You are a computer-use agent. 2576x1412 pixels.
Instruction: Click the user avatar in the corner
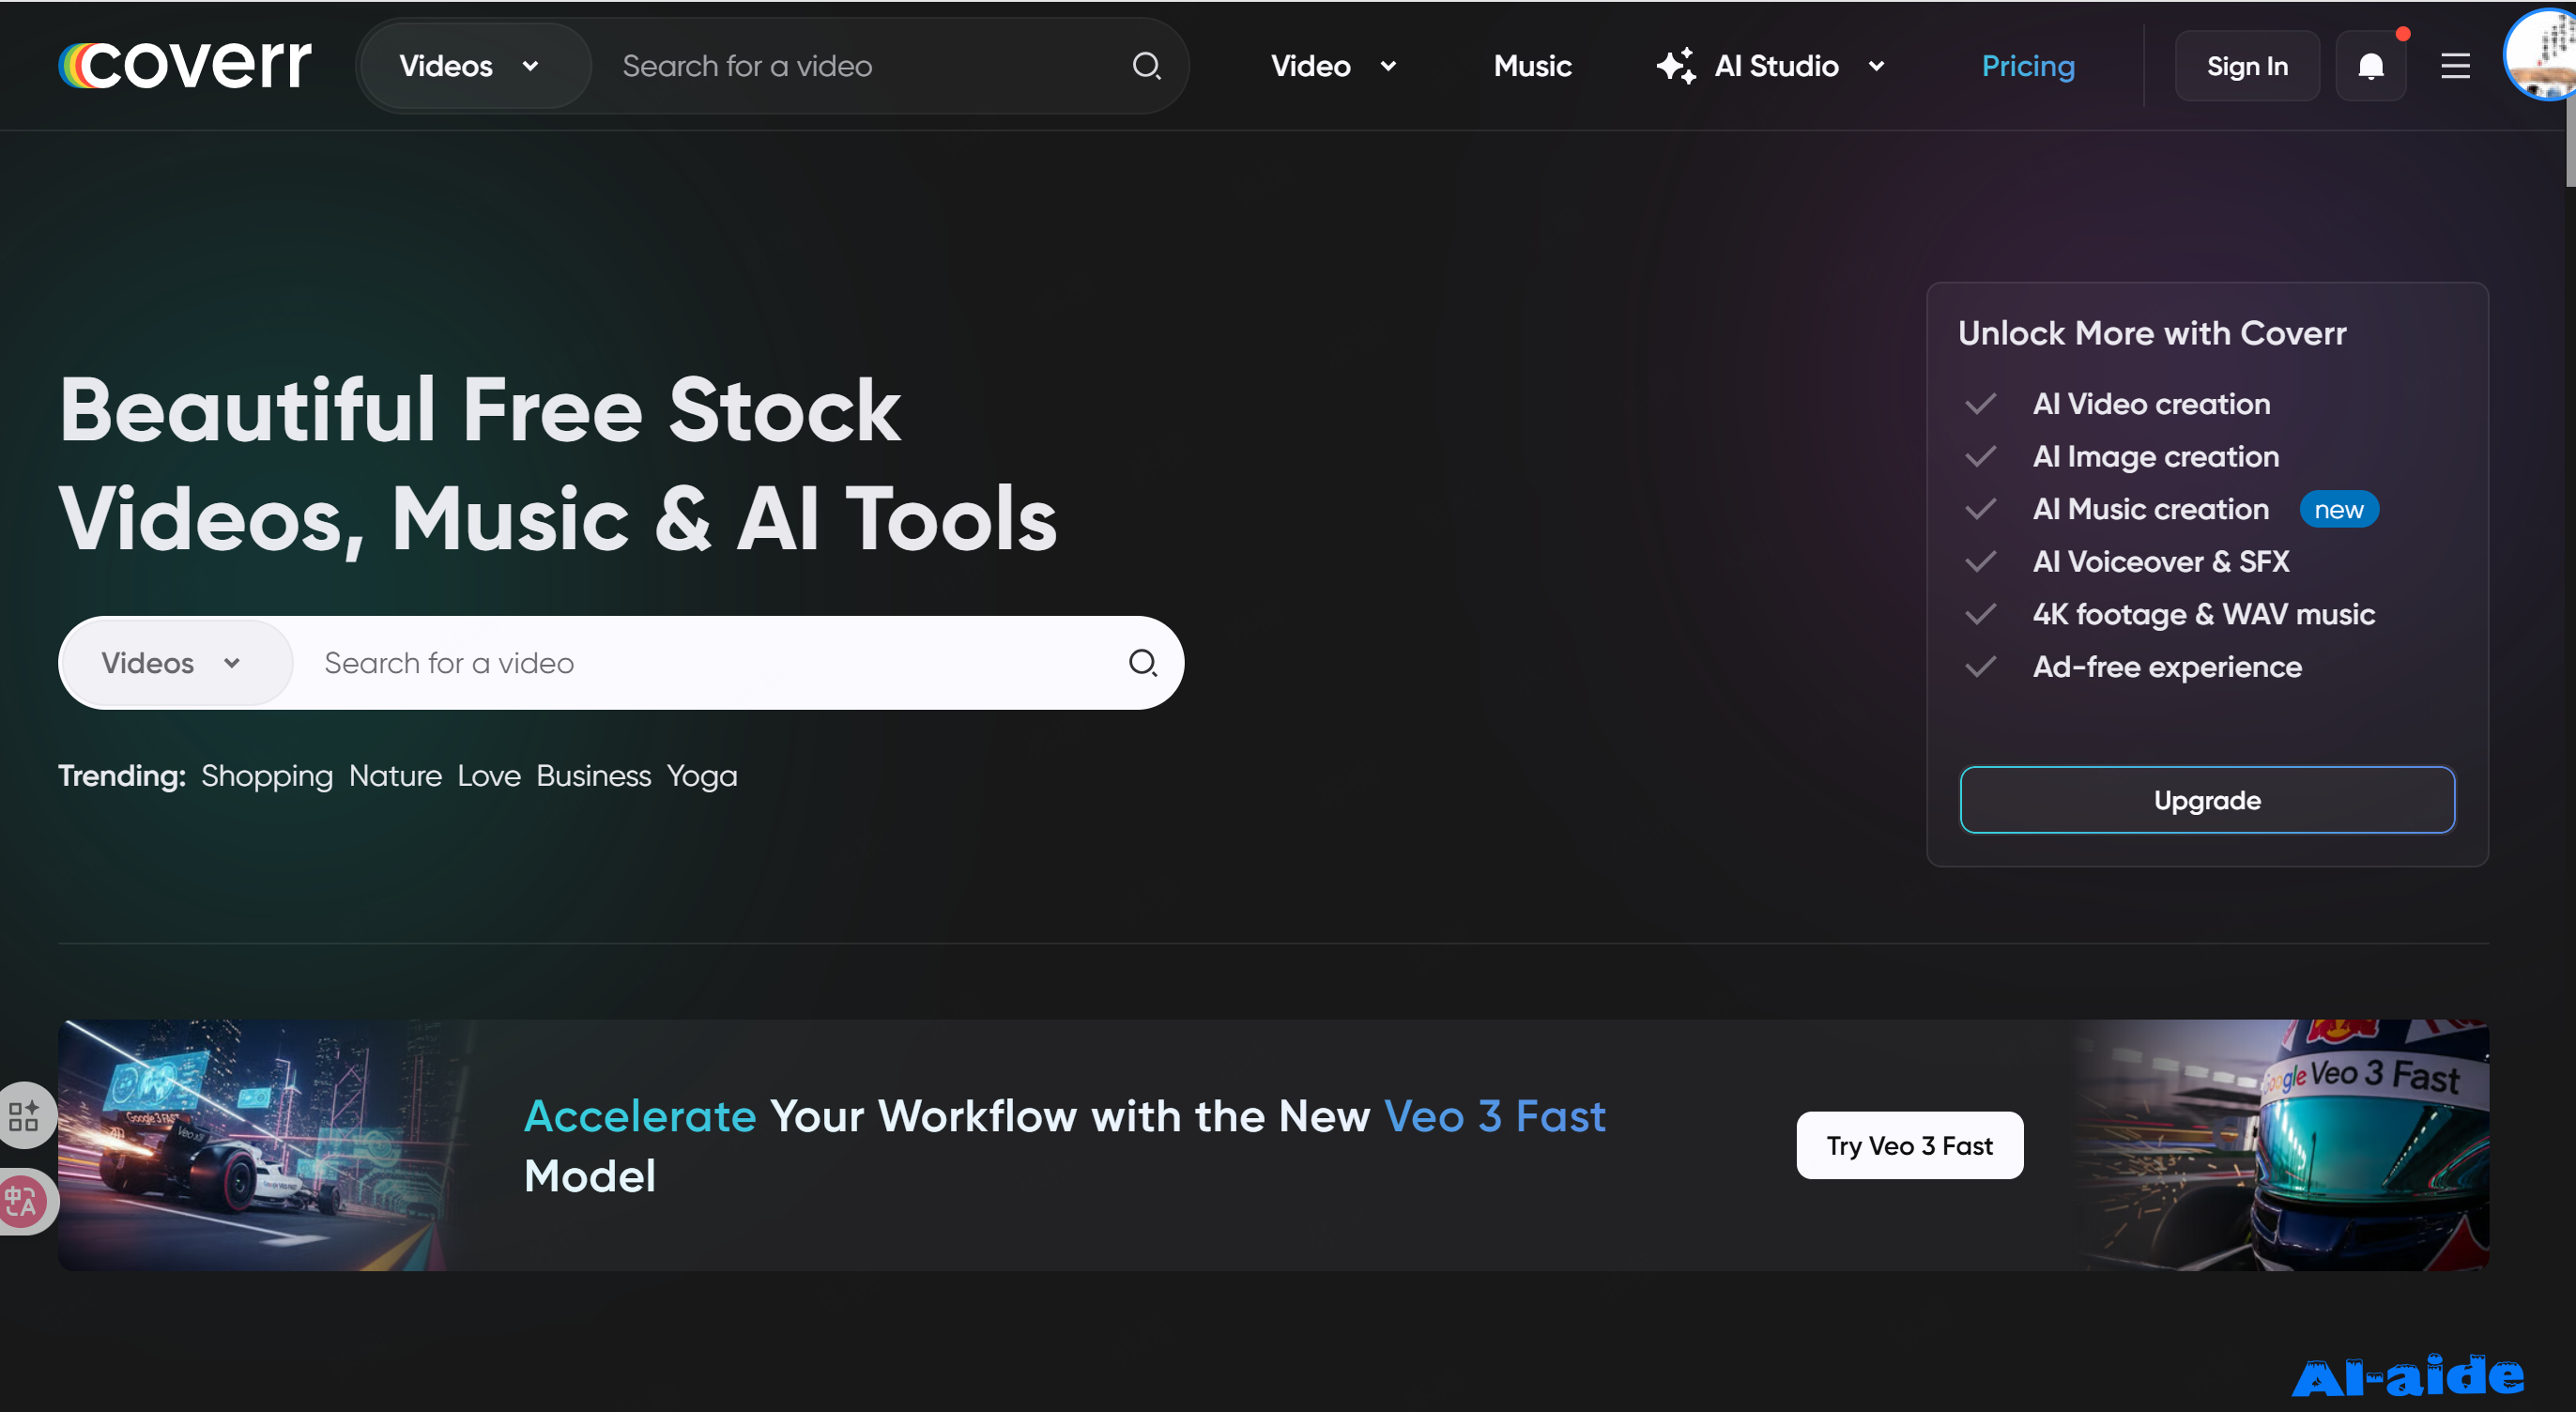tap(2541, 55)
